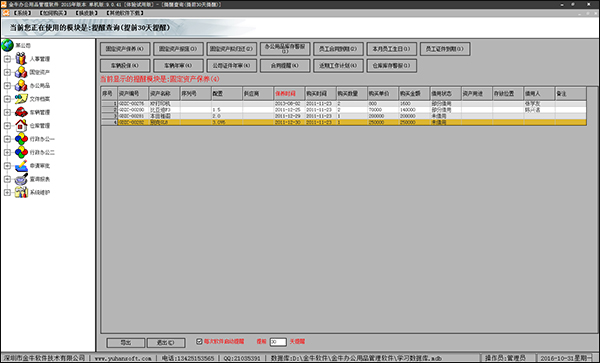Click the 近期工作计划(4) button

338,66
